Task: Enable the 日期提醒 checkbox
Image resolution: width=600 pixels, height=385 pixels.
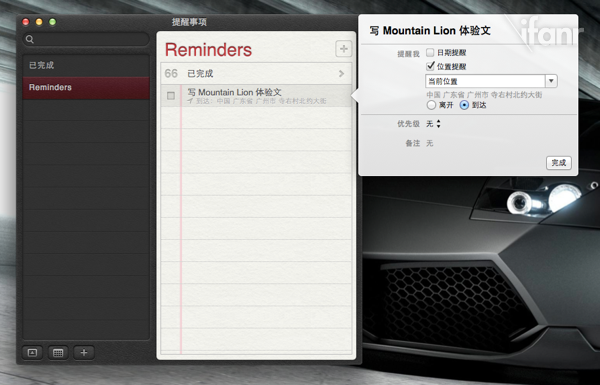Action: point(430,52)
